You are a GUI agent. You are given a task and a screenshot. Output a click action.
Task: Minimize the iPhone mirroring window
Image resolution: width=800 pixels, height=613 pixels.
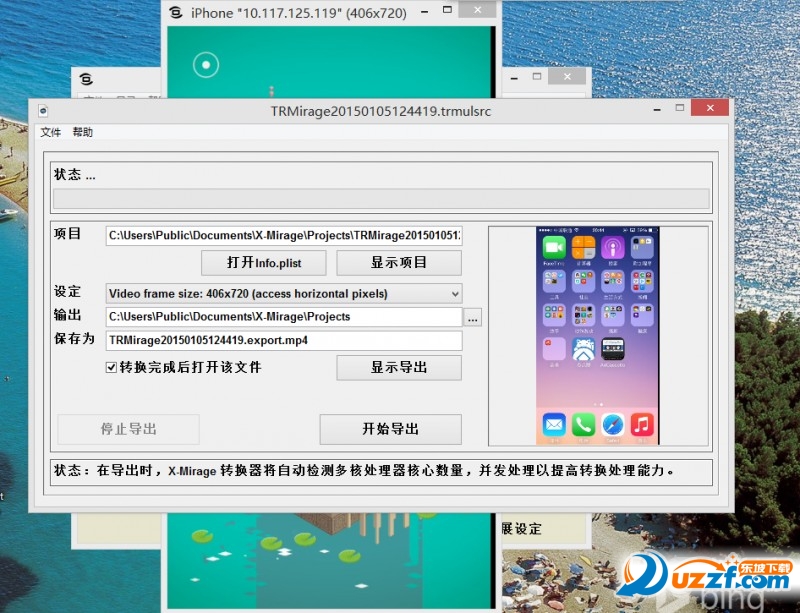click(424, 10)
